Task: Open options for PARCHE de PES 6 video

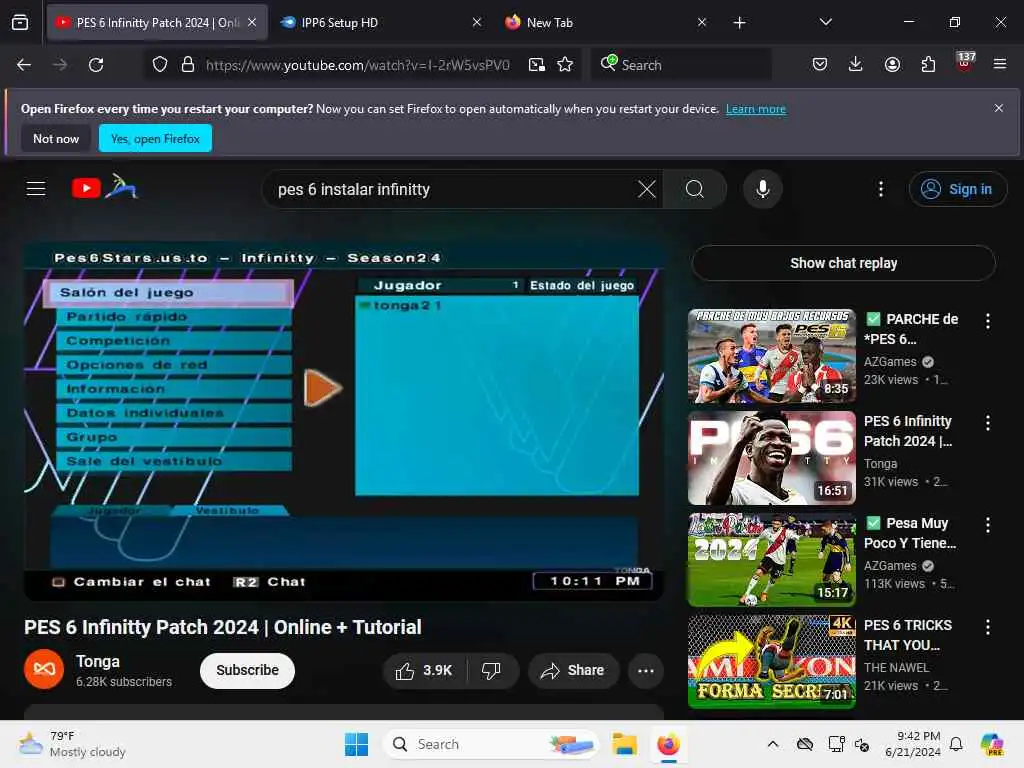Action: pos(987,321)
